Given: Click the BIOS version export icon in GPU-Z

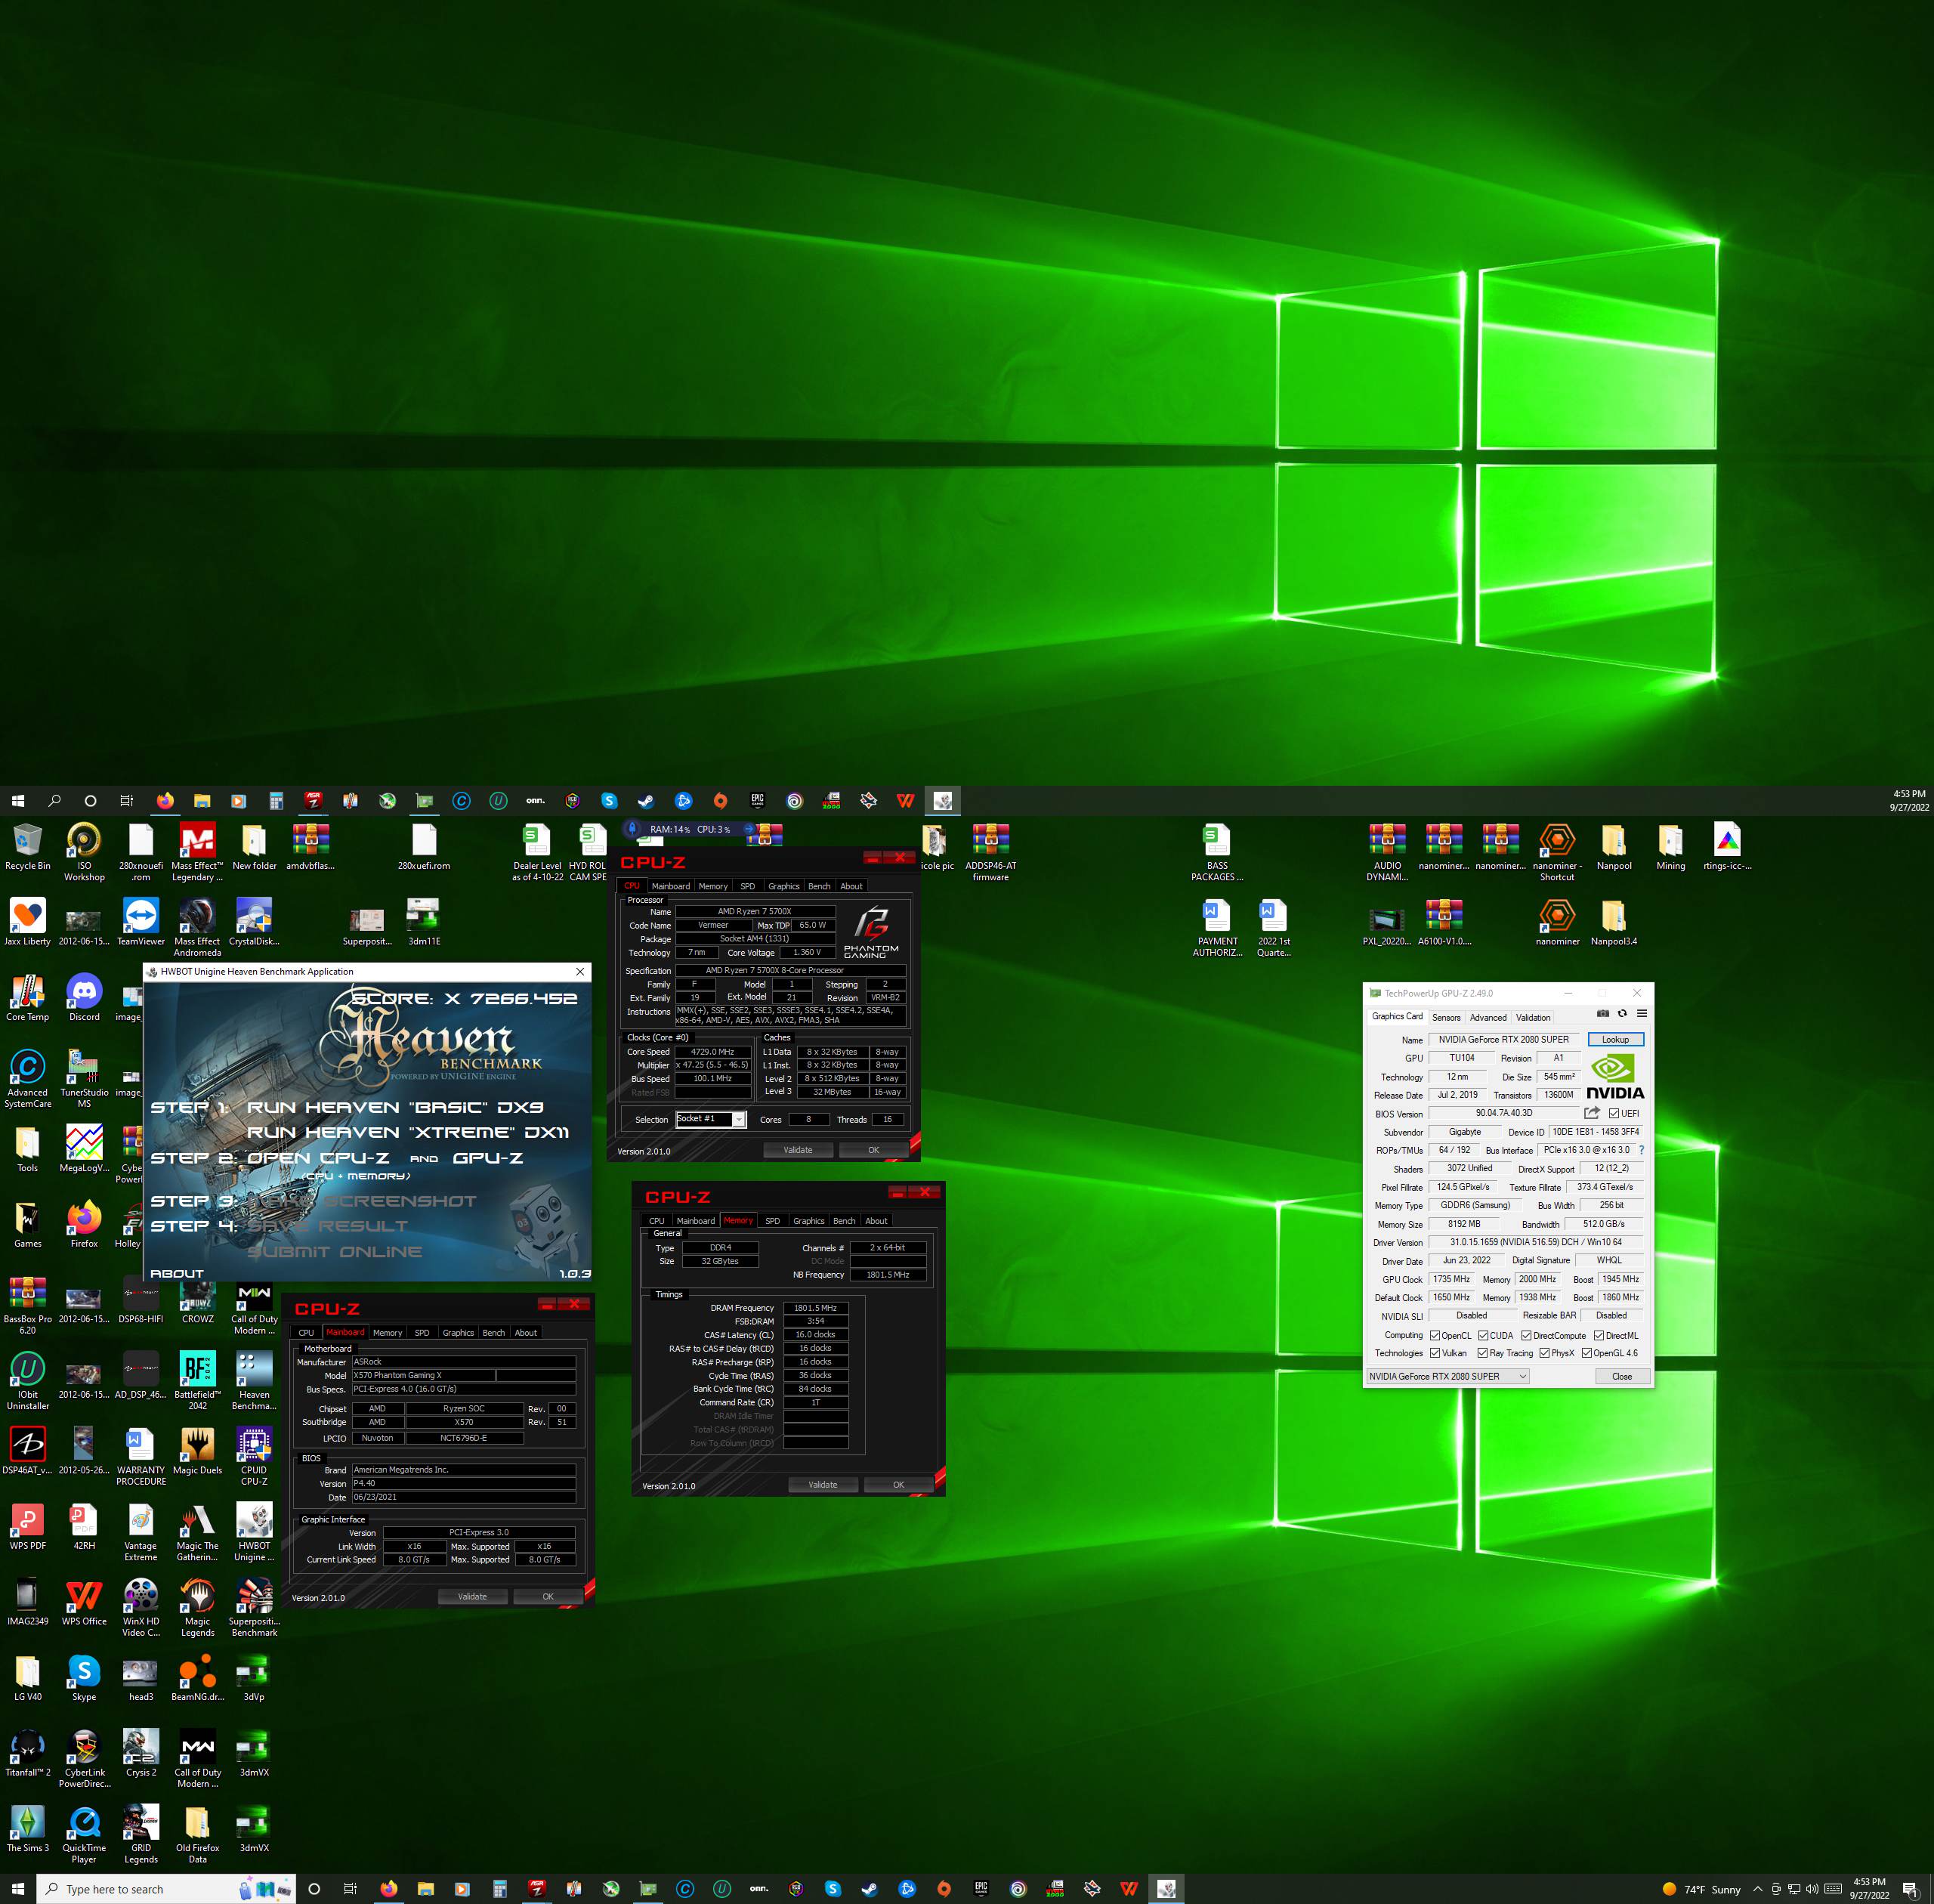Looking at the screenshot, I should (1592, 1113).
